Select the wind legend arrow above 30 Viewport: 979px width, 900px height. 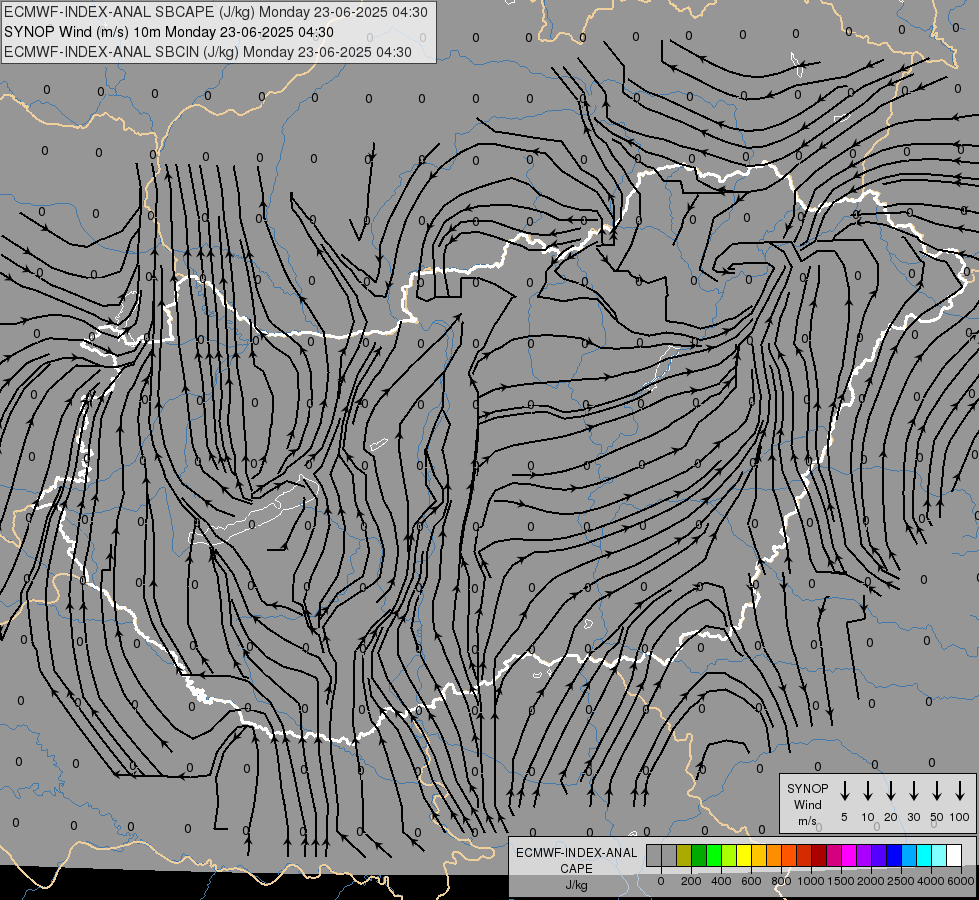click(x=913, y=791)
